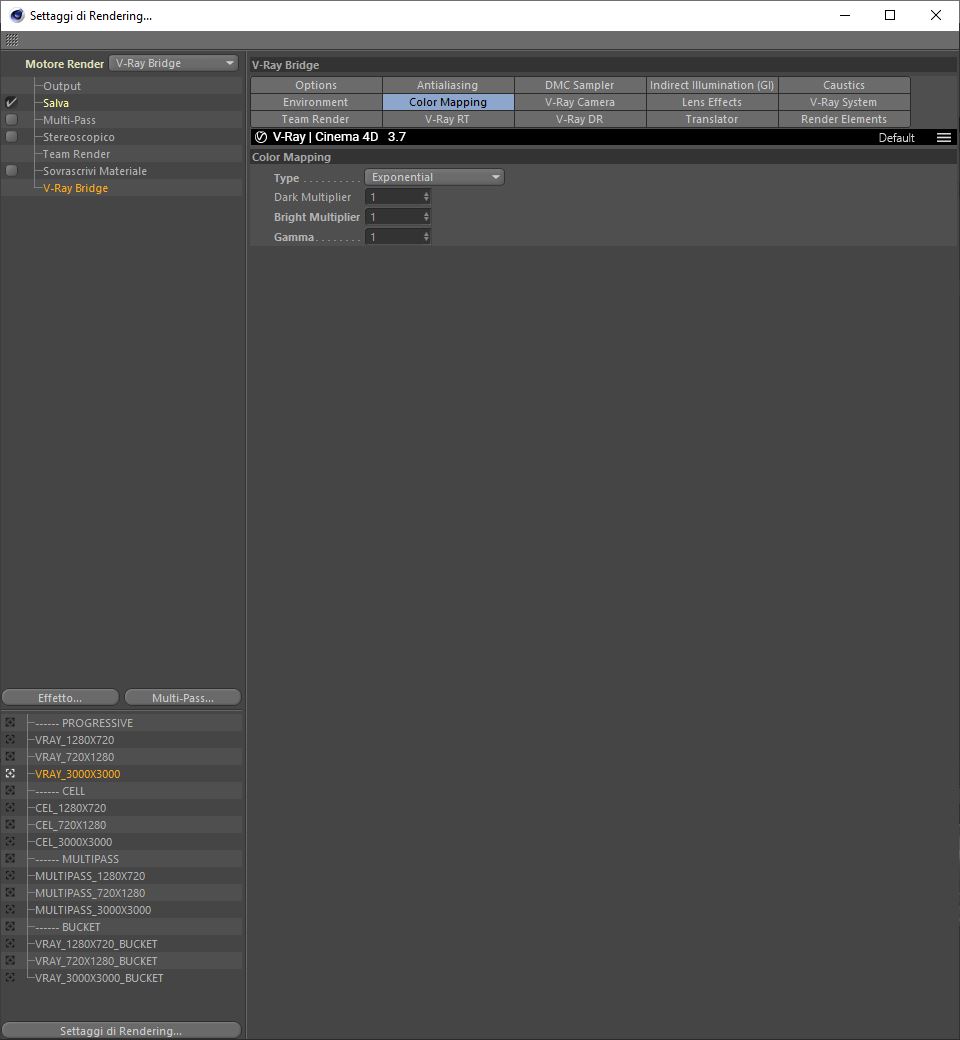Click the Cinema 4D window title icon
The width and height of the screenshot is (960, 1040).
click(17, 15)
